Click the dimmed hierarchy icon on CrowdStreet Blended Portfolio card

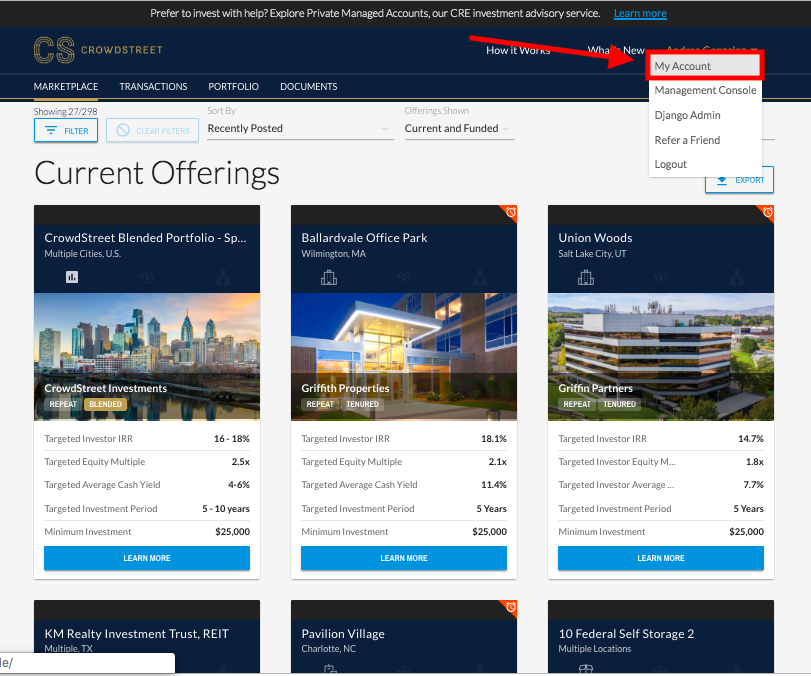[x=223, y=278]
